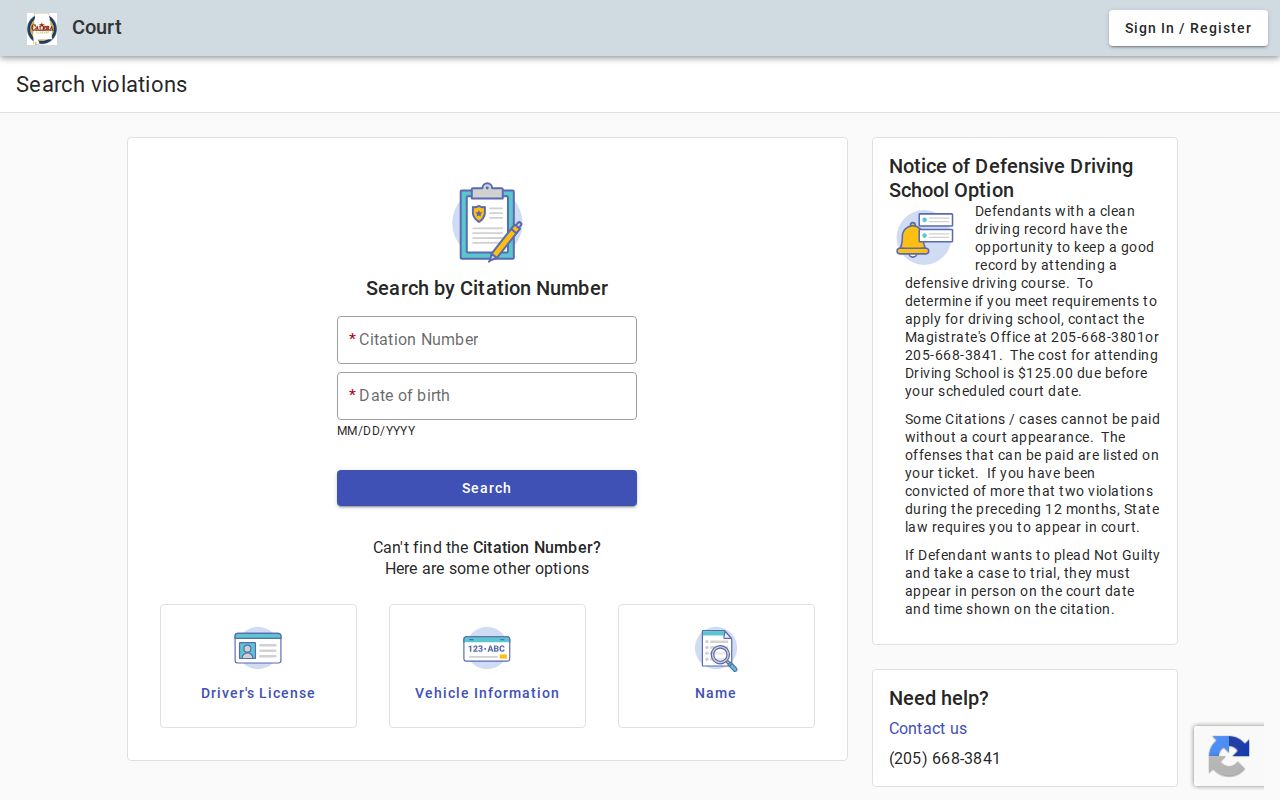Open the Contact us link
The height and width of the screenshot is (800, 1280).
click(x=928, y=728)
